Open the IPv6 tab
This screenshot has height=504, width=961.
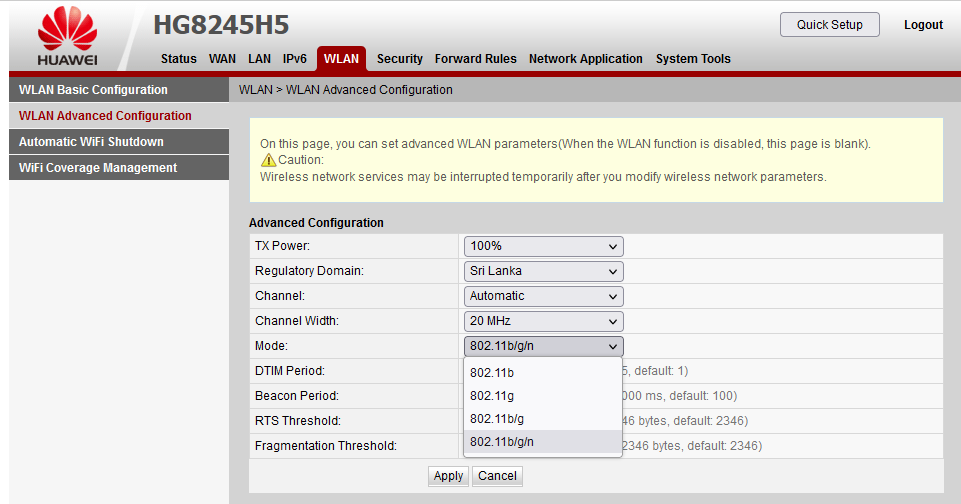click(x=294, y=59)
